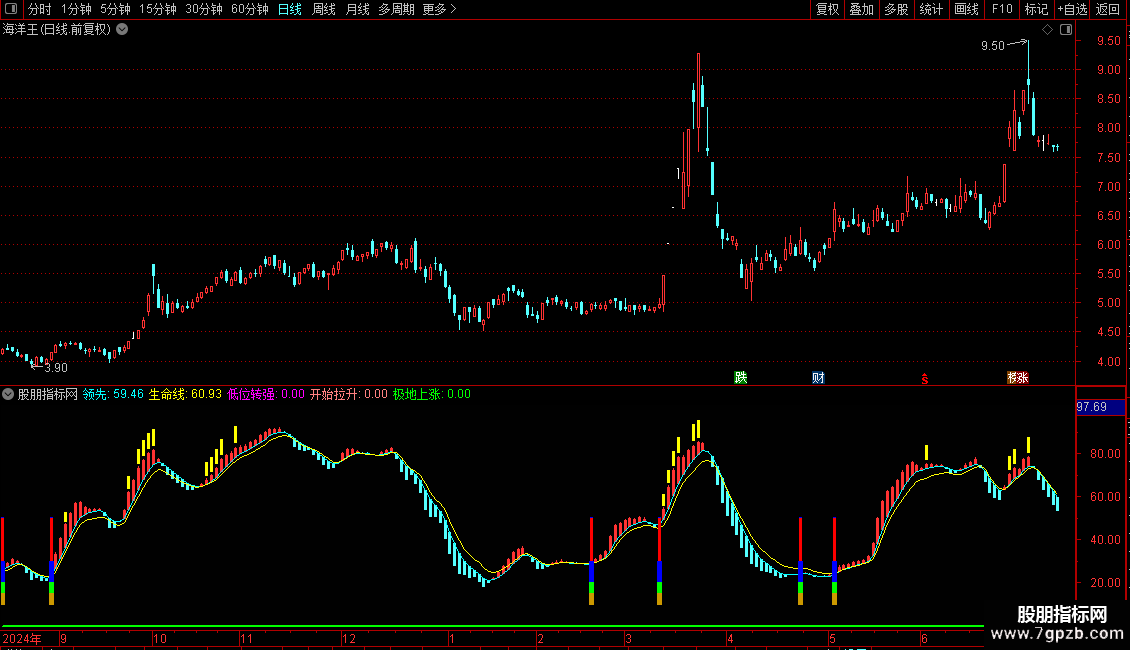This screenshot has height=650, width=1130.
Task: Open the 复权 adjustment option
Action: coord(827,9)
